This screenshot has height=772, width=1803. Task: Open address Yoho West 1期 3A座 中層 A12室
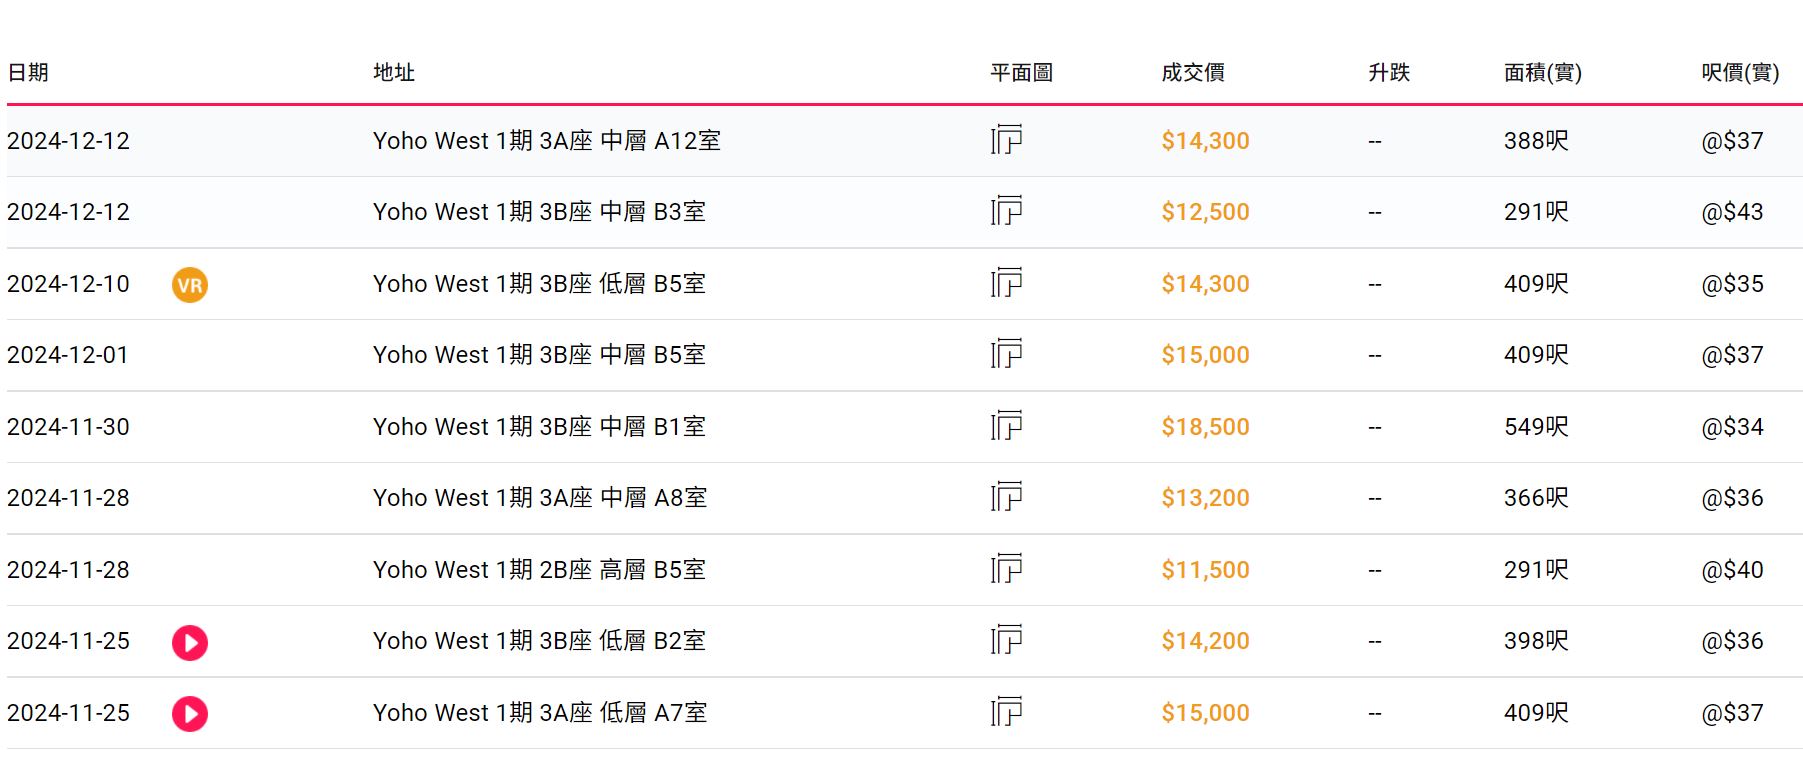tap(546, 141)
